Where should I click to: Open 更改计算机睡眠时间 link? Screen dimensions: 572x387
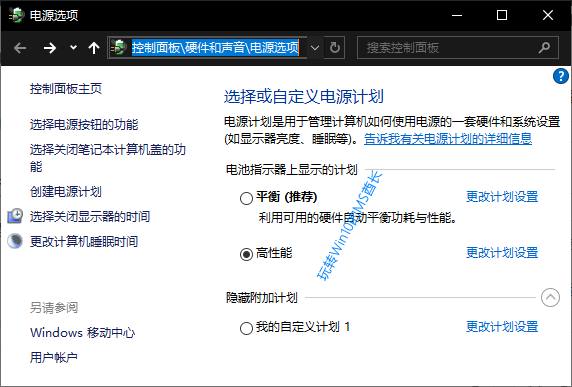[84, 241]
